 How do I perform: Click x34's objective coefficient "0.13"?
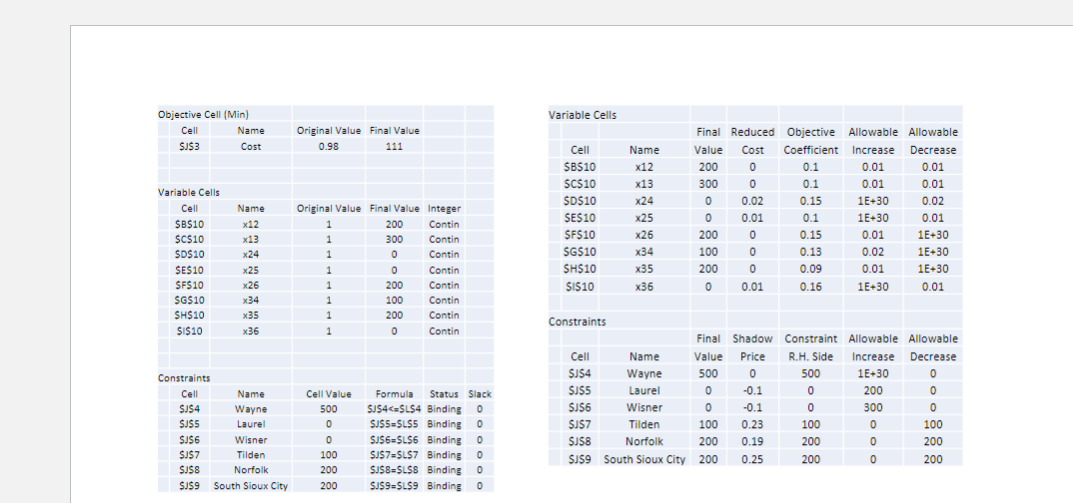(x=811, y=253)
